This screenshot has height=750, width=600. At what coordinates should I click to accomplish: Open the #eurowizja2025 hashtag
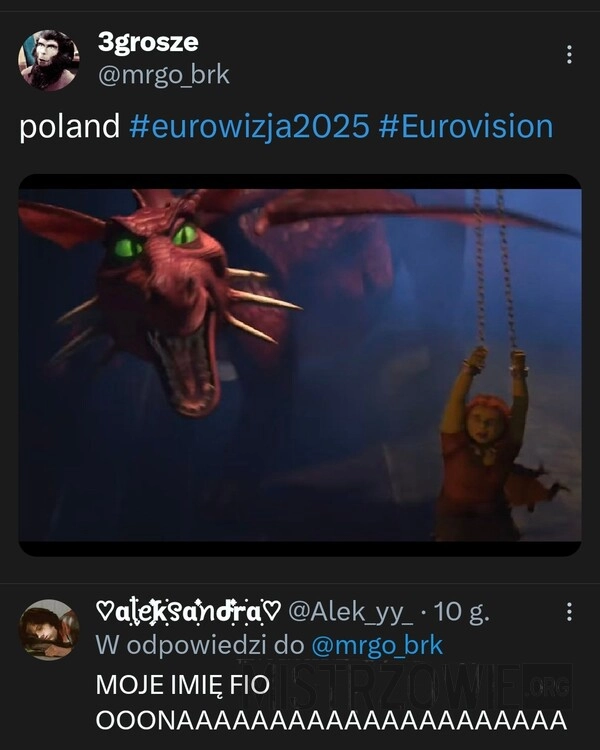(249, 127)
